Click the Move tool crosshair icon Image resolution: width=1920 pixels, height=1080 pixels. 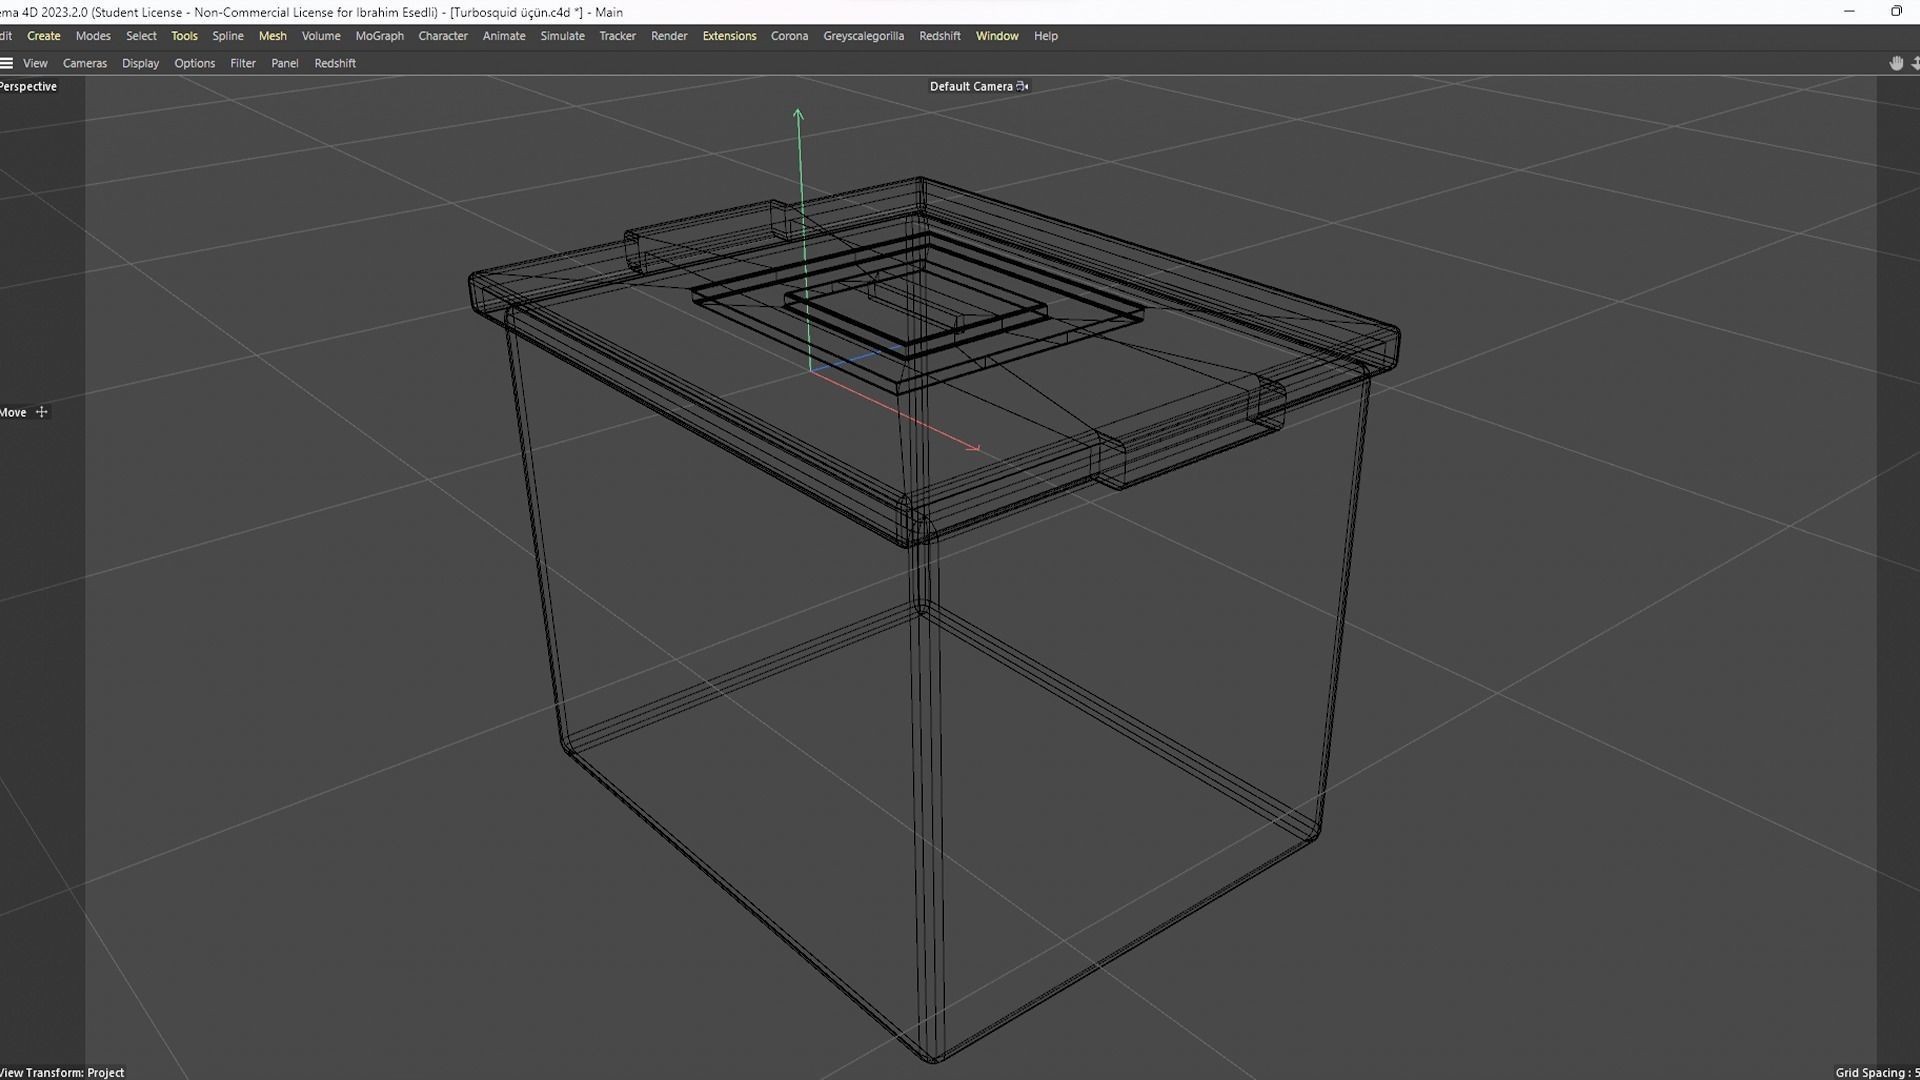42,412
